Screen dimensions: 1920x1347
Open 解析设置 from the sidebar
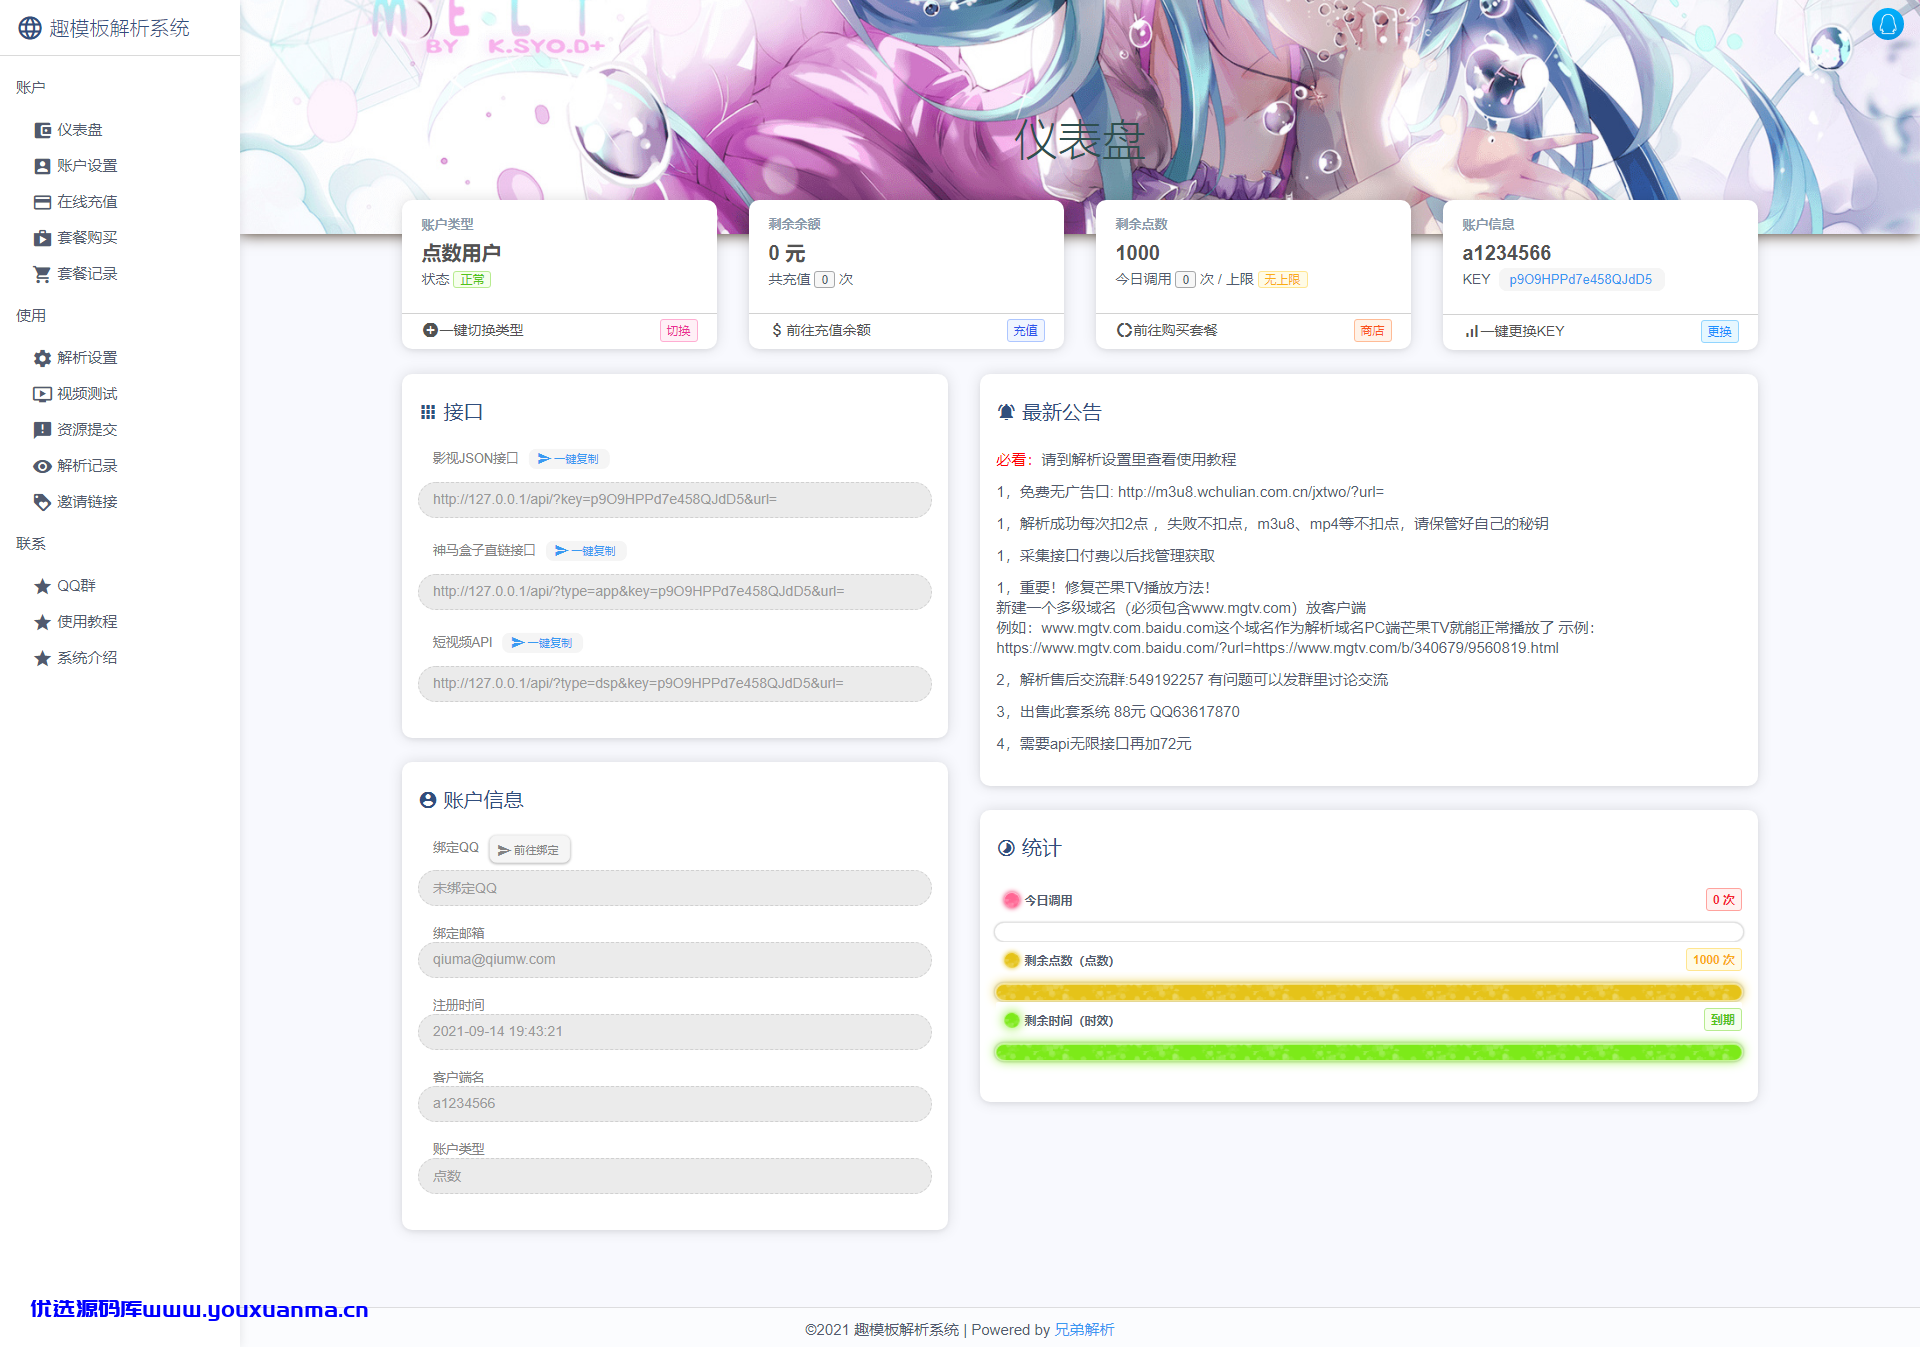[x=87, y=358]
